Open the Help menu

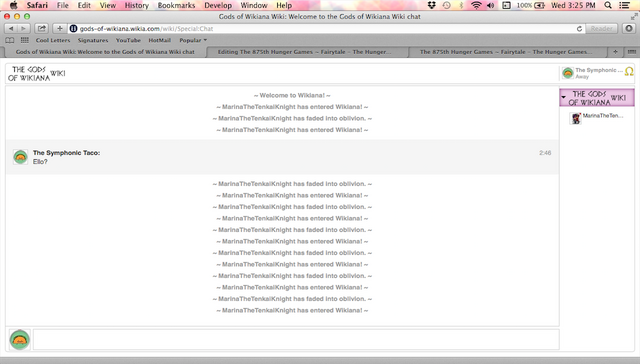284,5
